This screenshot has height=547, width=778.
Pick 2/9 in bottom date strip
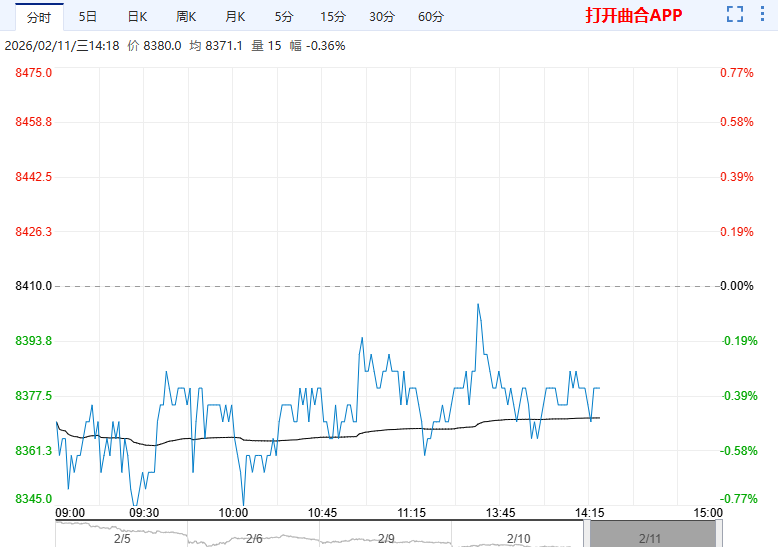386,538
